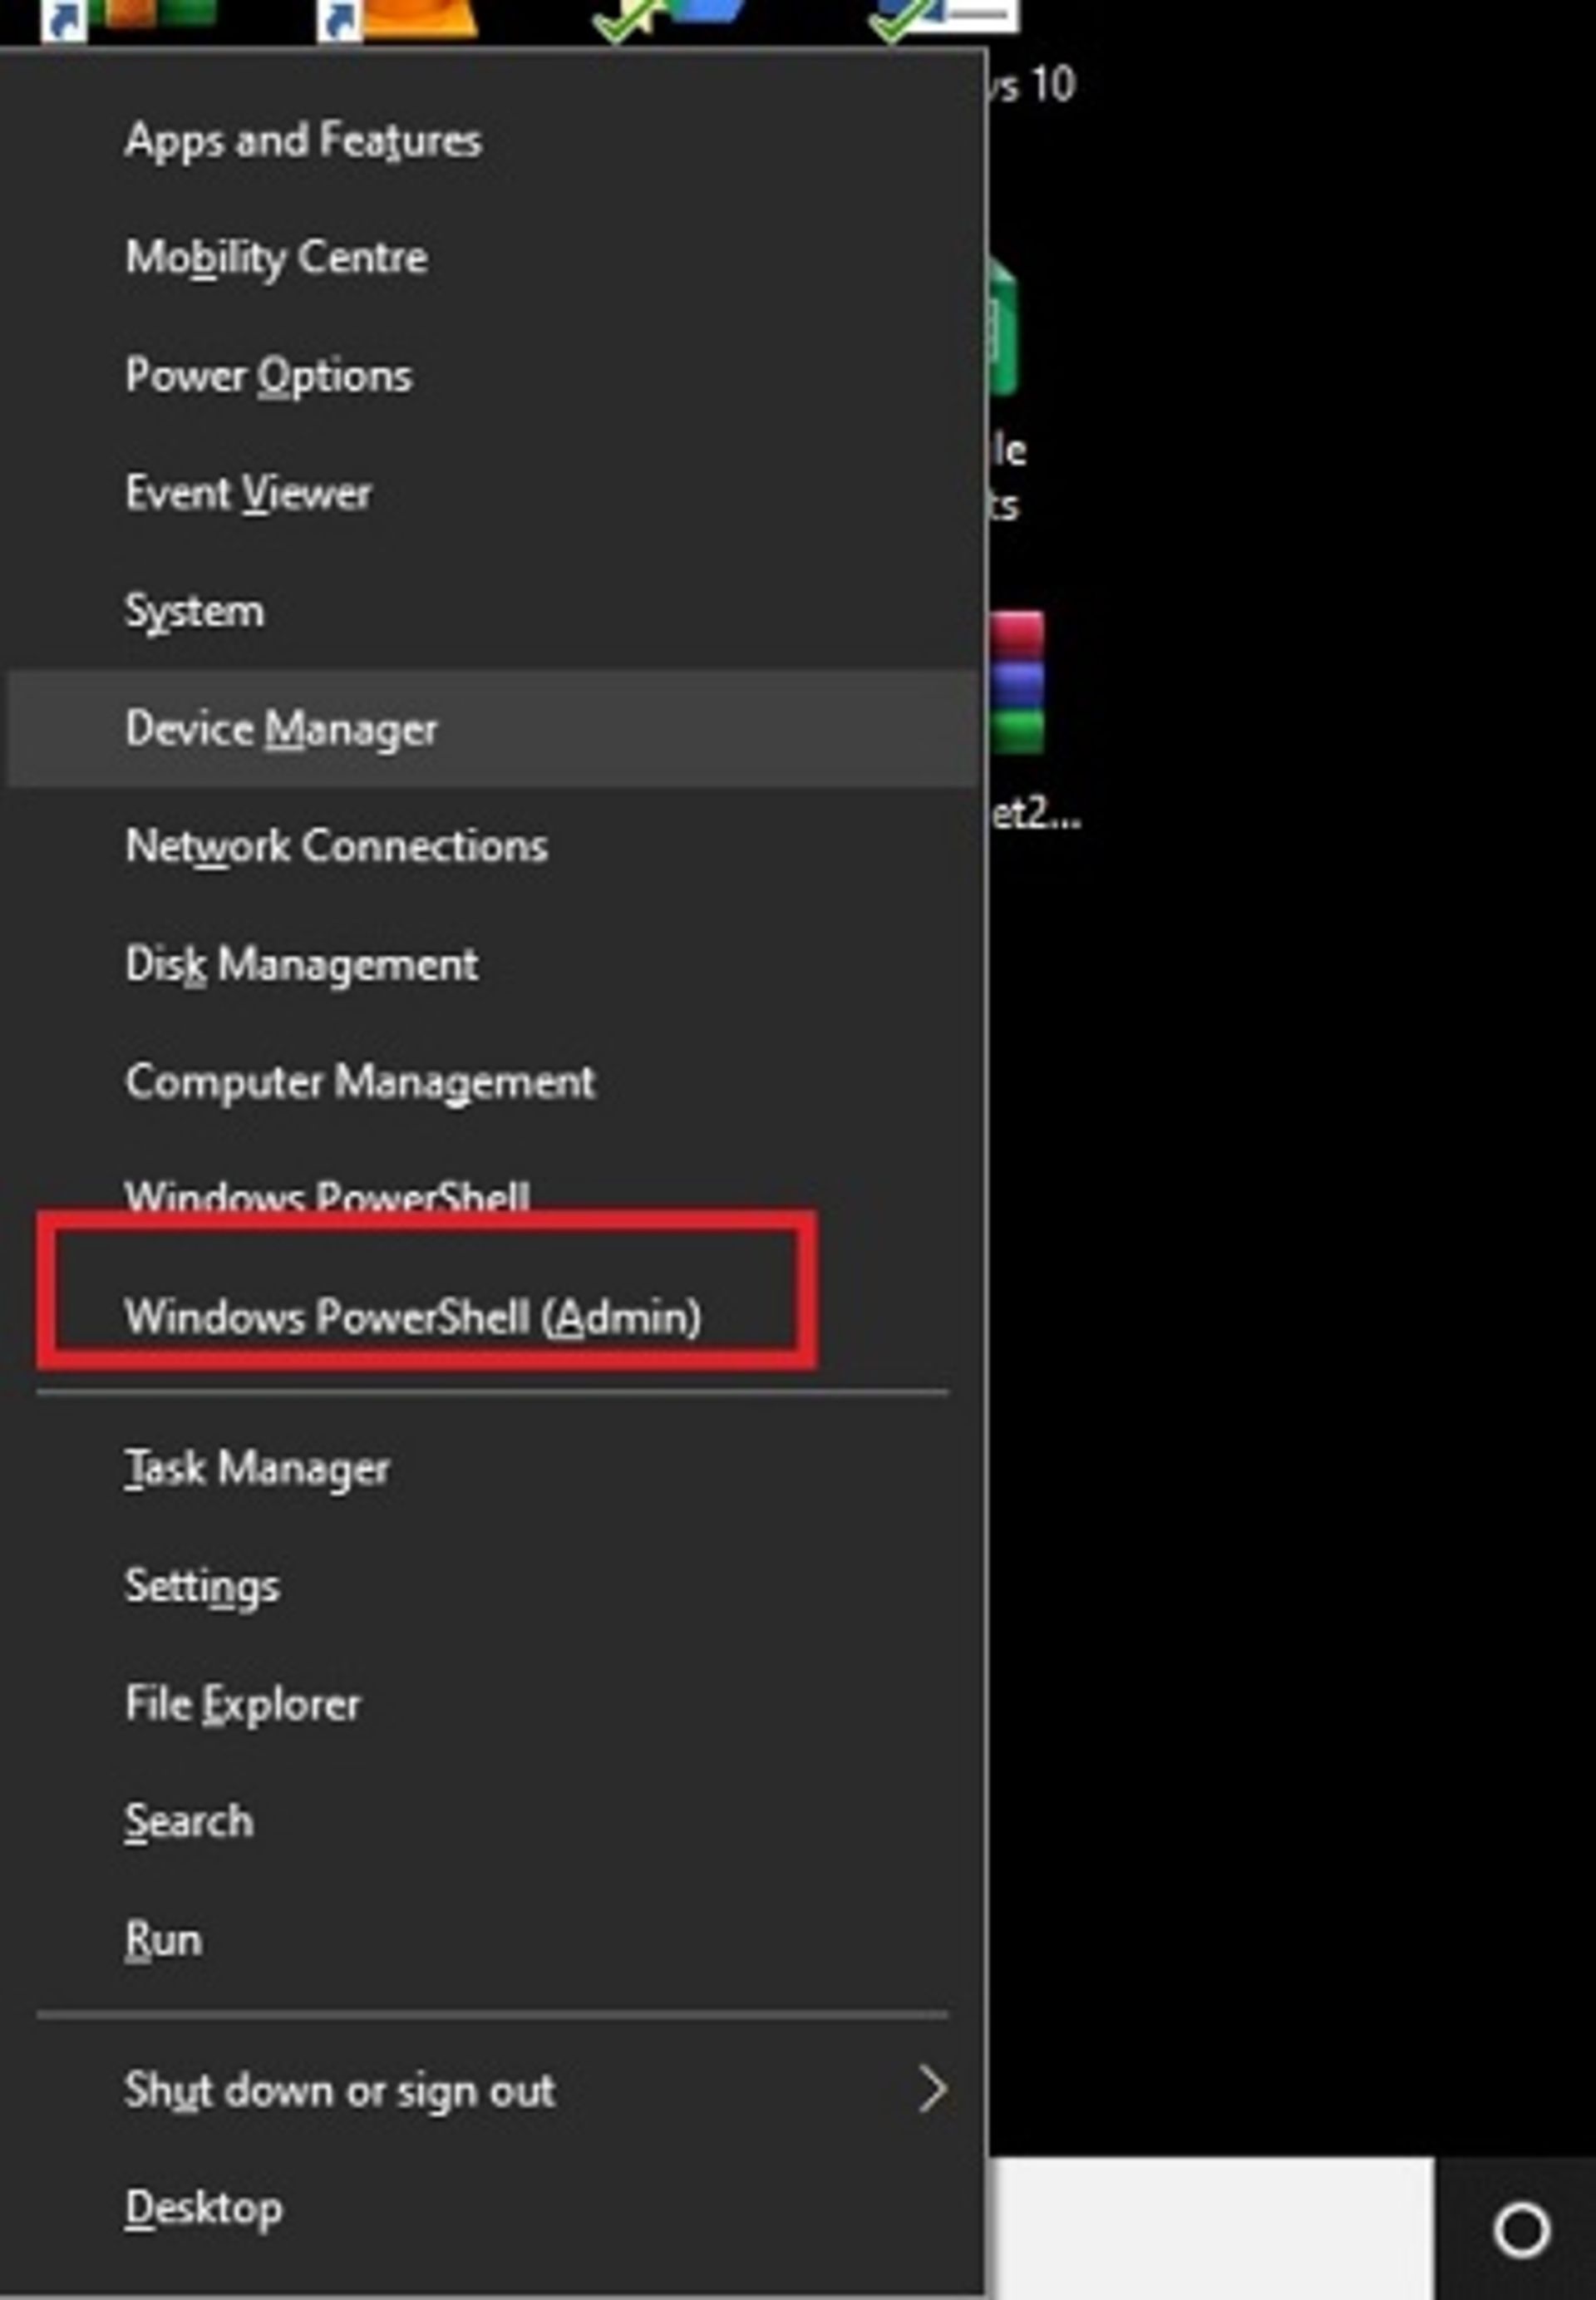Open Power Options
This screenshot has width=1596, height=2300.
pos(492,376)
